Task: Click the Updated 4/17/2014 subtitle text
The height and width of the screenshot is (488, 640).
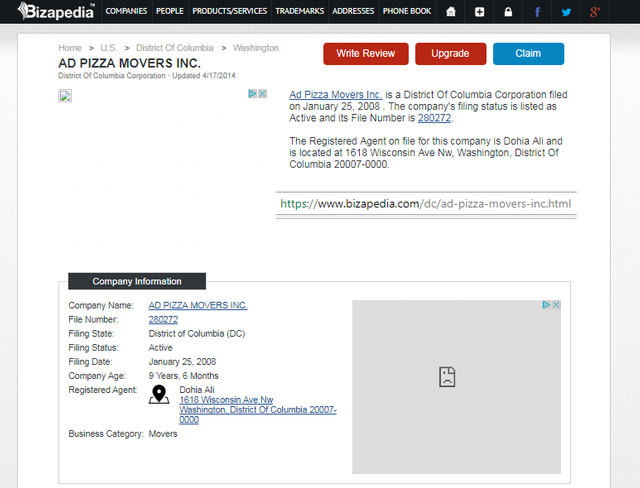Action: [x=204, y=75]
